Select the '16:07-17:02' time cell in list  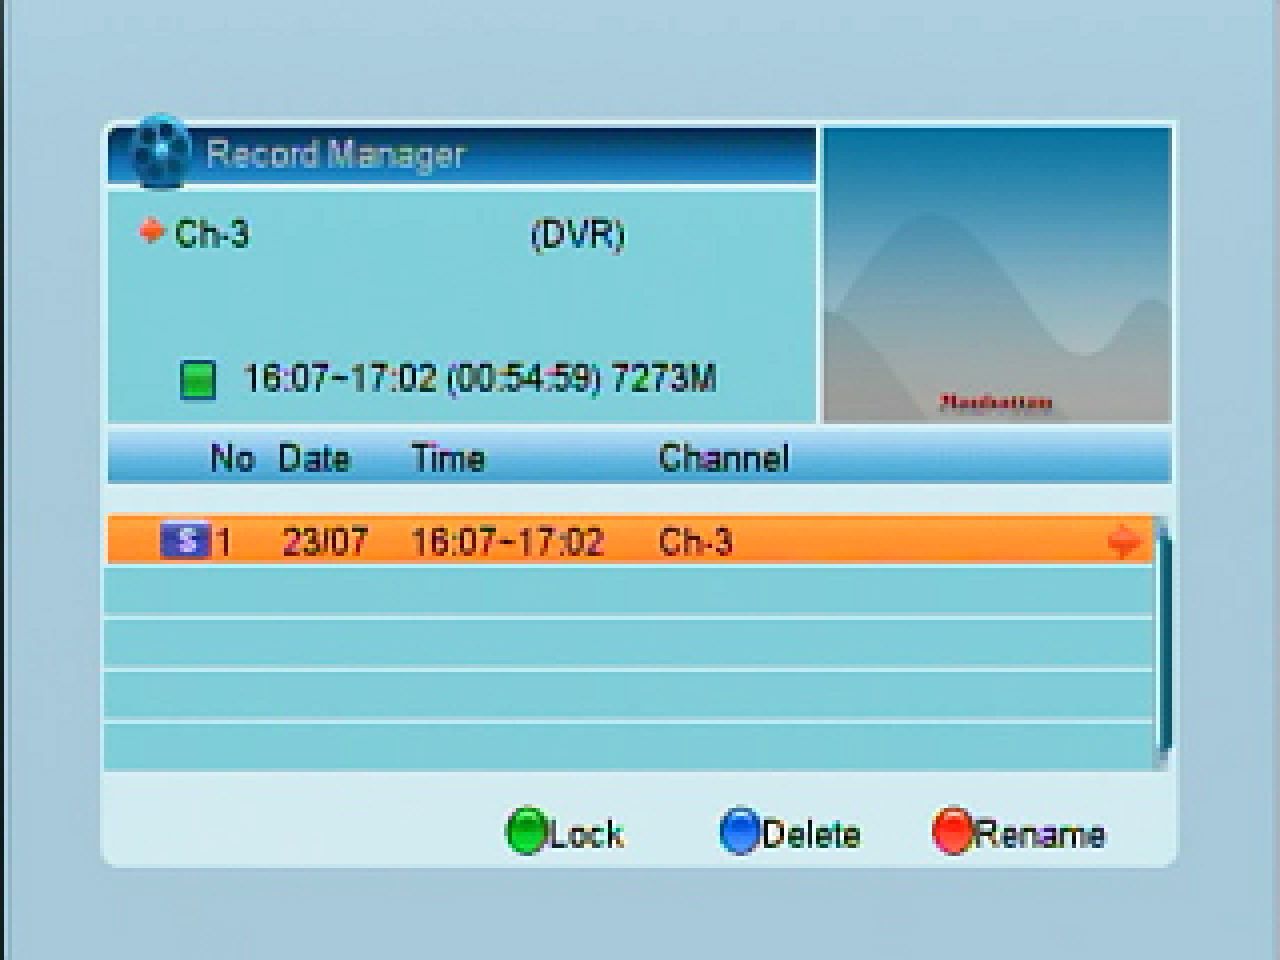[508, 542]
